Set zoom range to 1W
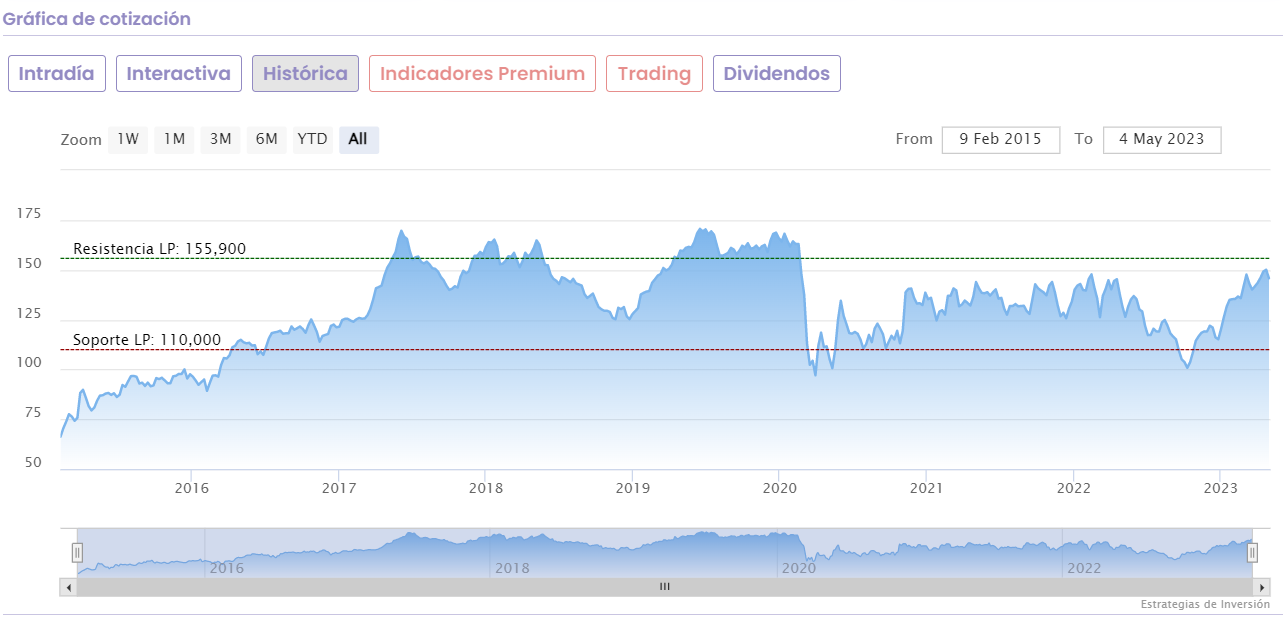 (x=128, y=140)
